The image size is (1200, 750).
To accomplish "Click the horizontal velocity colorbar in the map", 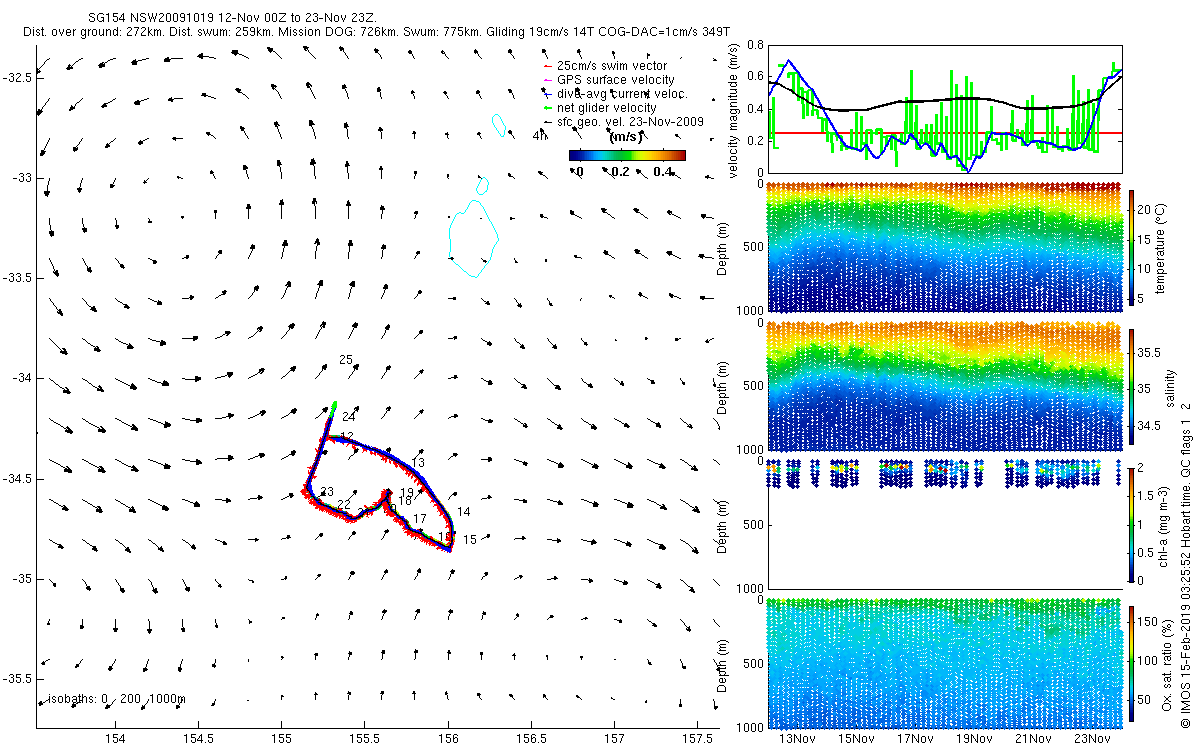I will coord(627,155).
